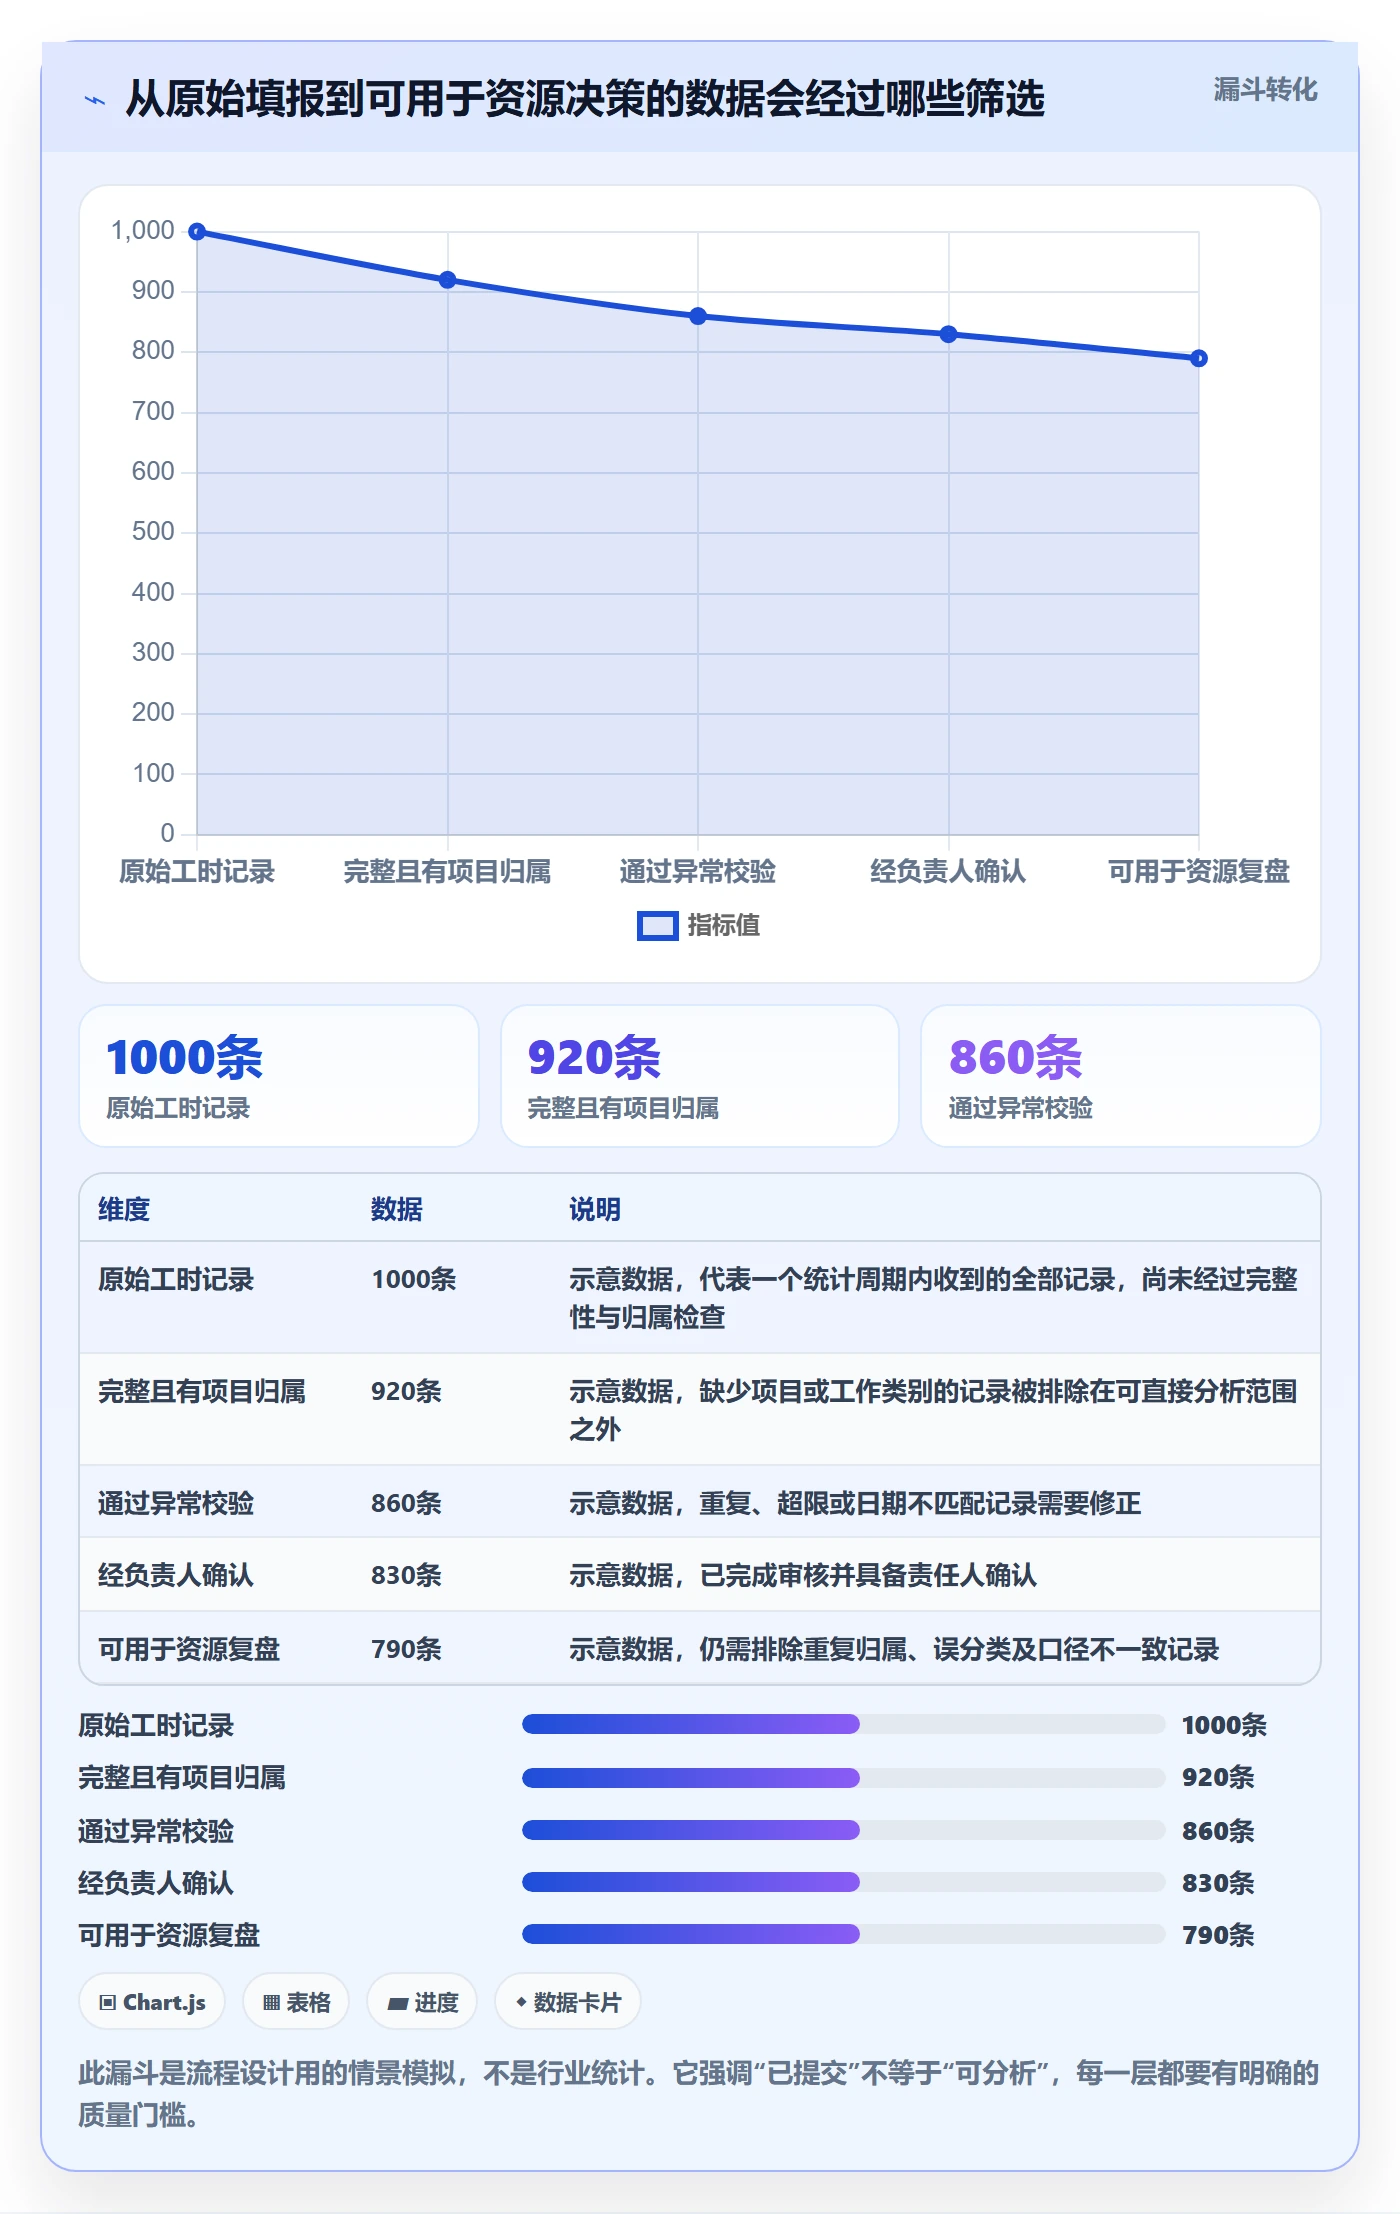Click the progress bar for 经负责人确认
Viewport: 1400px width, 2214px height.
click(x=843, y=1882)
